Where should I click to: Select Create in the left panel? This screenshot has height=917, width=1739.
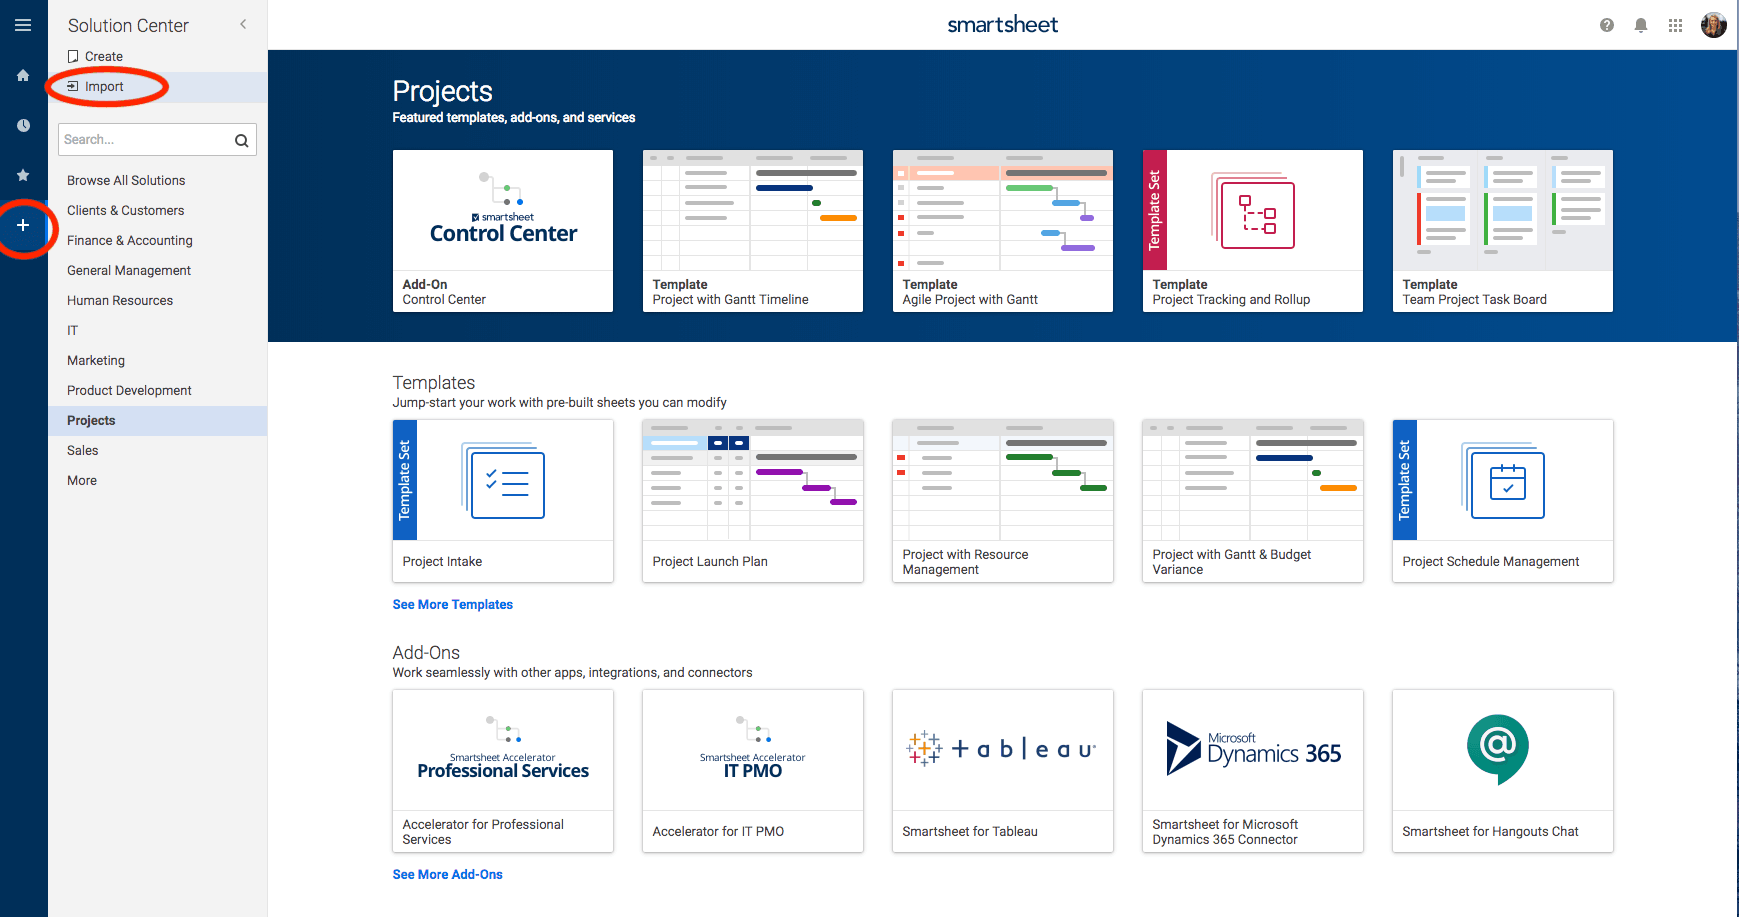click(x=103, y=57)
